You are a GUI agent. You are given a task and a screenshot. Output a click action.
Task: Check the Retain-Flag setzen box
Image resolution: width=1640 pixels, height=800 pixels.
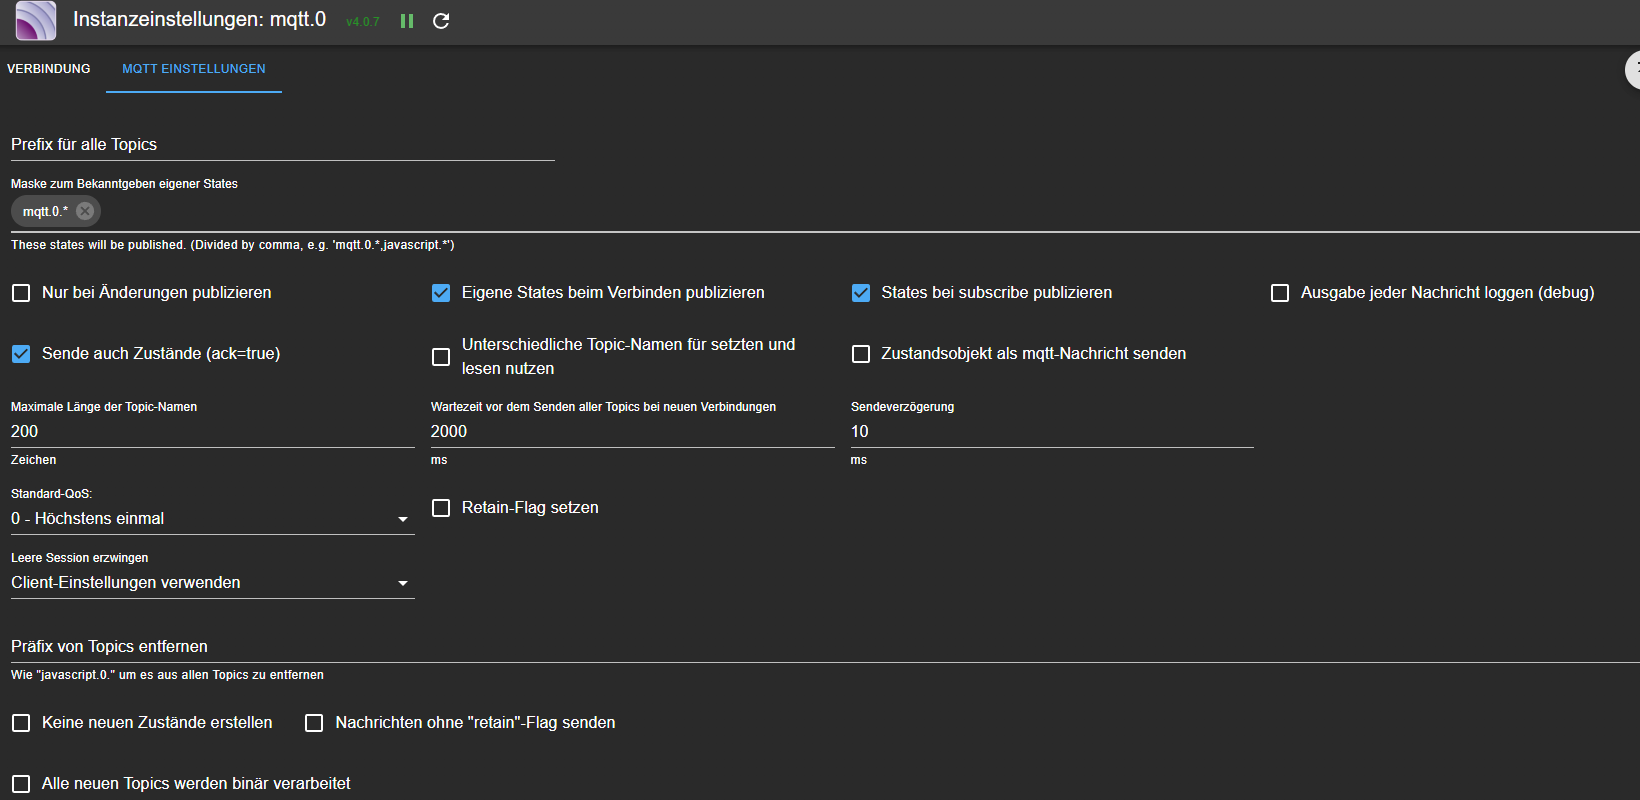441,508
